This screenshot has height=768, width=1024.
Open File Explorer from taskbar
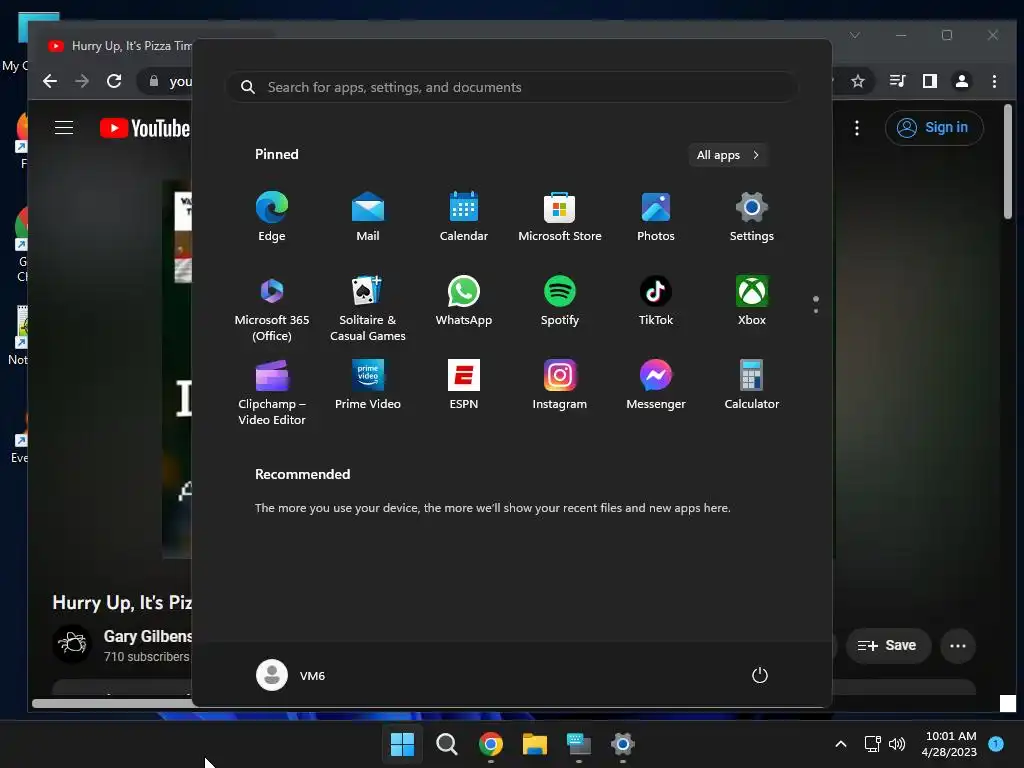tap(535, 744)
